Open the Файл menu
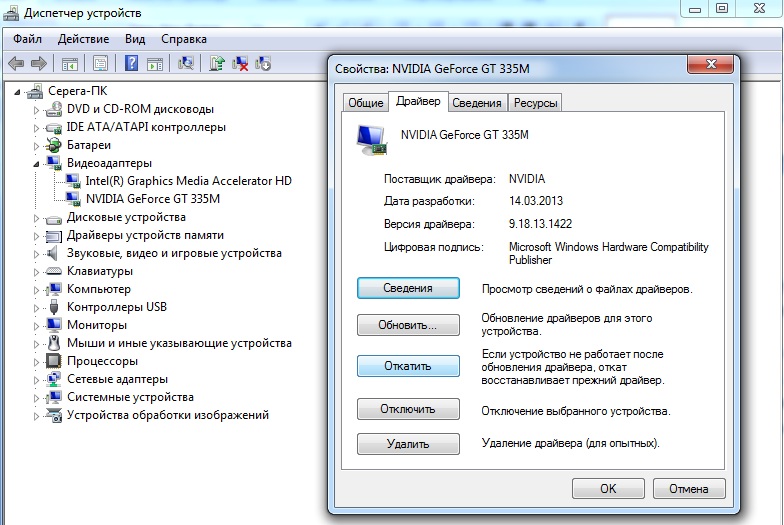The image size is (784, 525). pos(28,39)
